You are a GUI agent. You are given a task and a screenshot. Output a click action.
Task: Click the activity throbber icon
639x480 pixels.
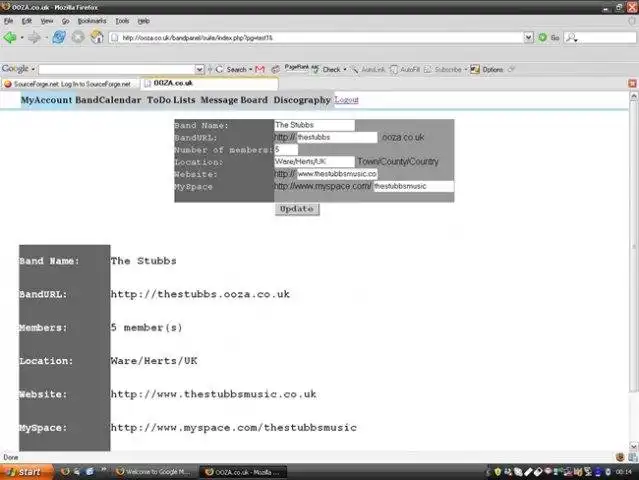pos(632,21)
